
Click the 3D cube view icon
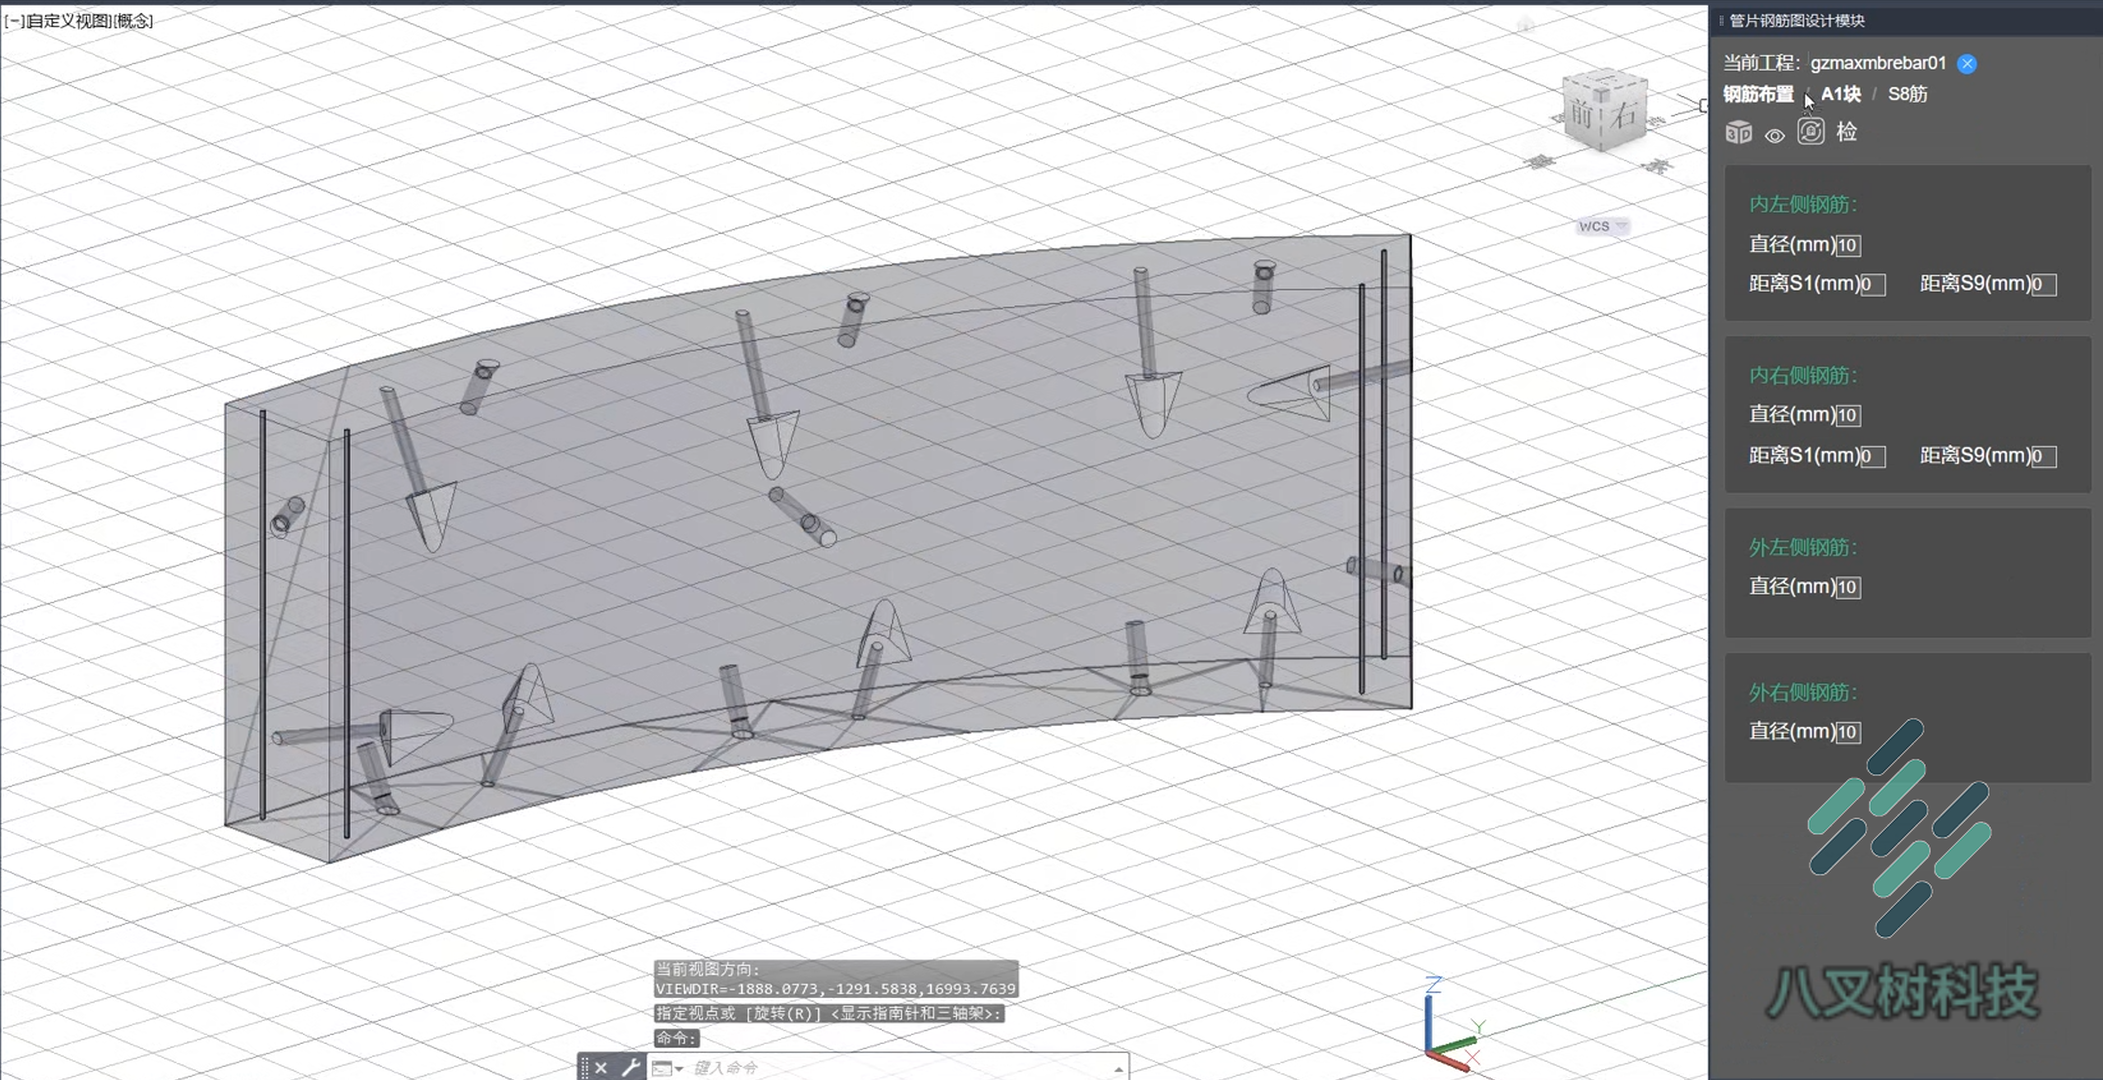click(1739, 132)
